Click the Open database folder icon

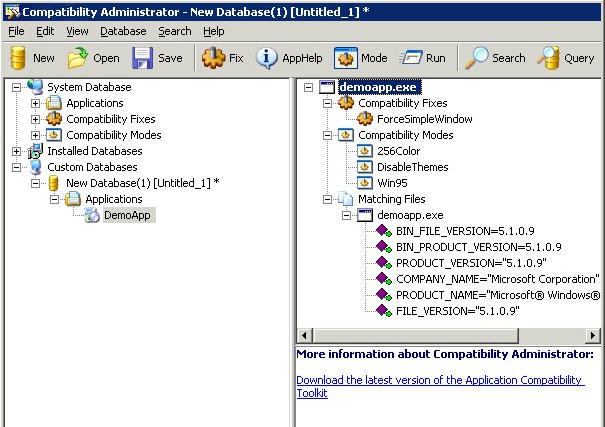pos(77,58)
